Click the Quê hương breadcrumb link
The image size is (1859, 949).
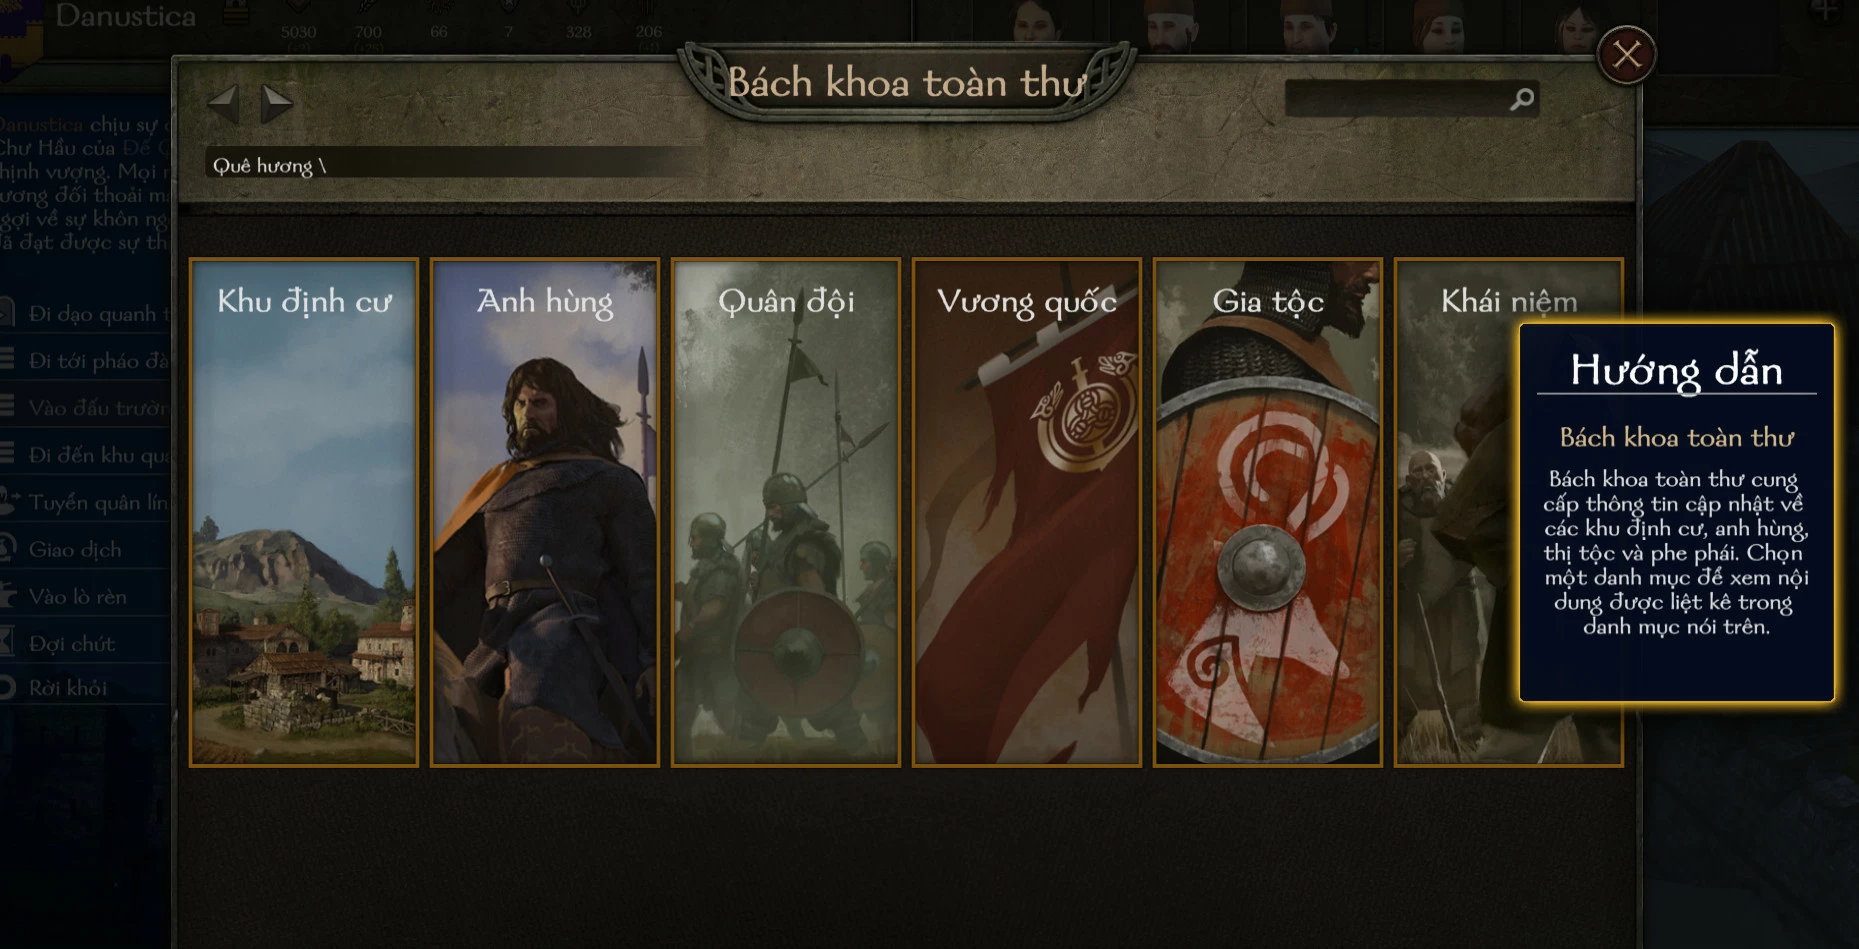tap(262, 166)
